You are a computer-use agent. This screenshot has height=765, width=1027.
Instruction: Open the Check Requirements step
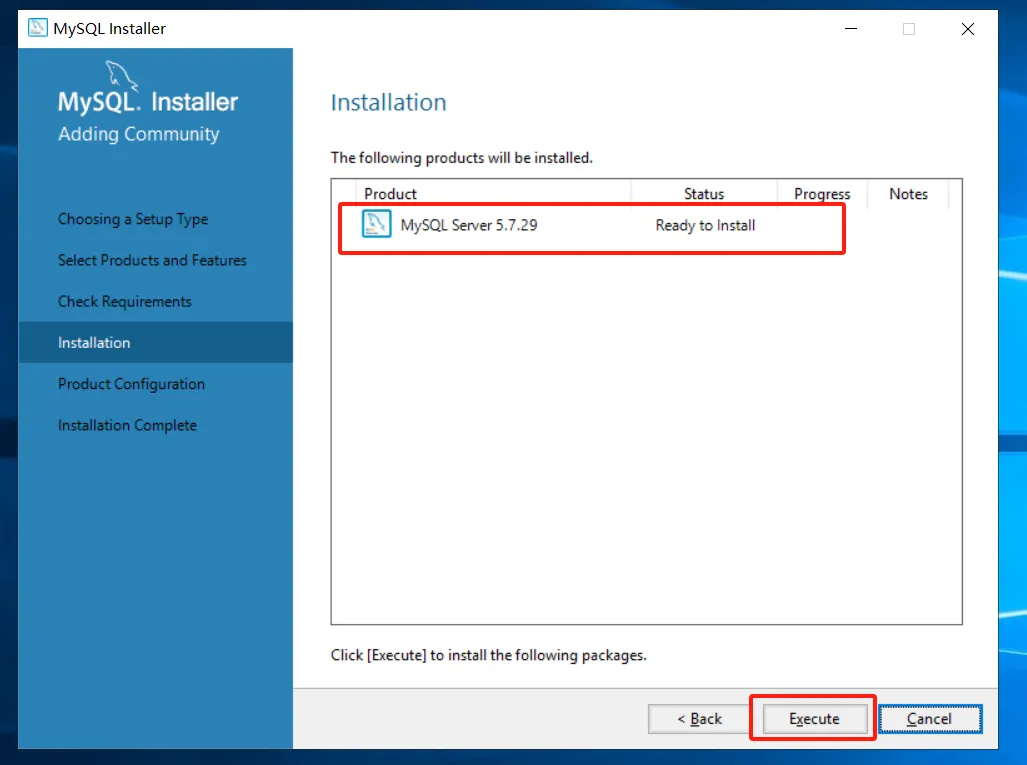point(124,301)
